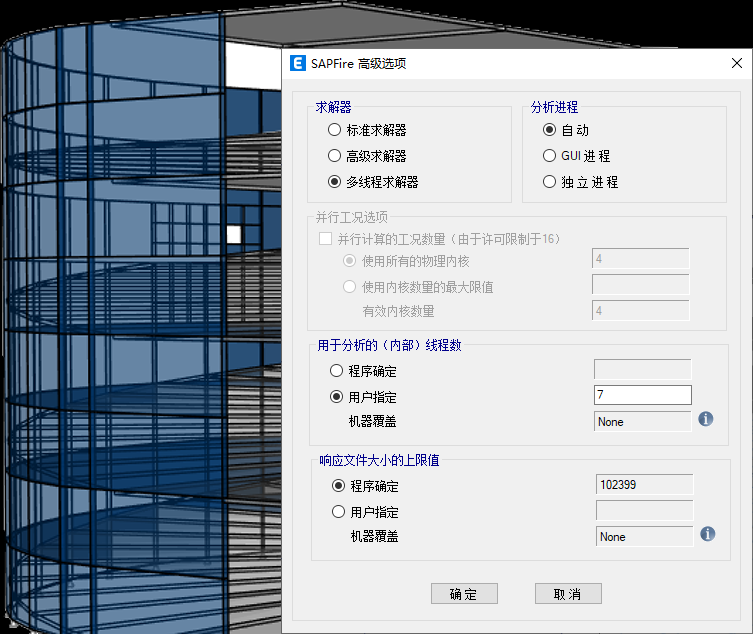Viewport: 753px width, 634px height.
Task: Click the 有效内核数量 label
Action: tap(399, 311)
